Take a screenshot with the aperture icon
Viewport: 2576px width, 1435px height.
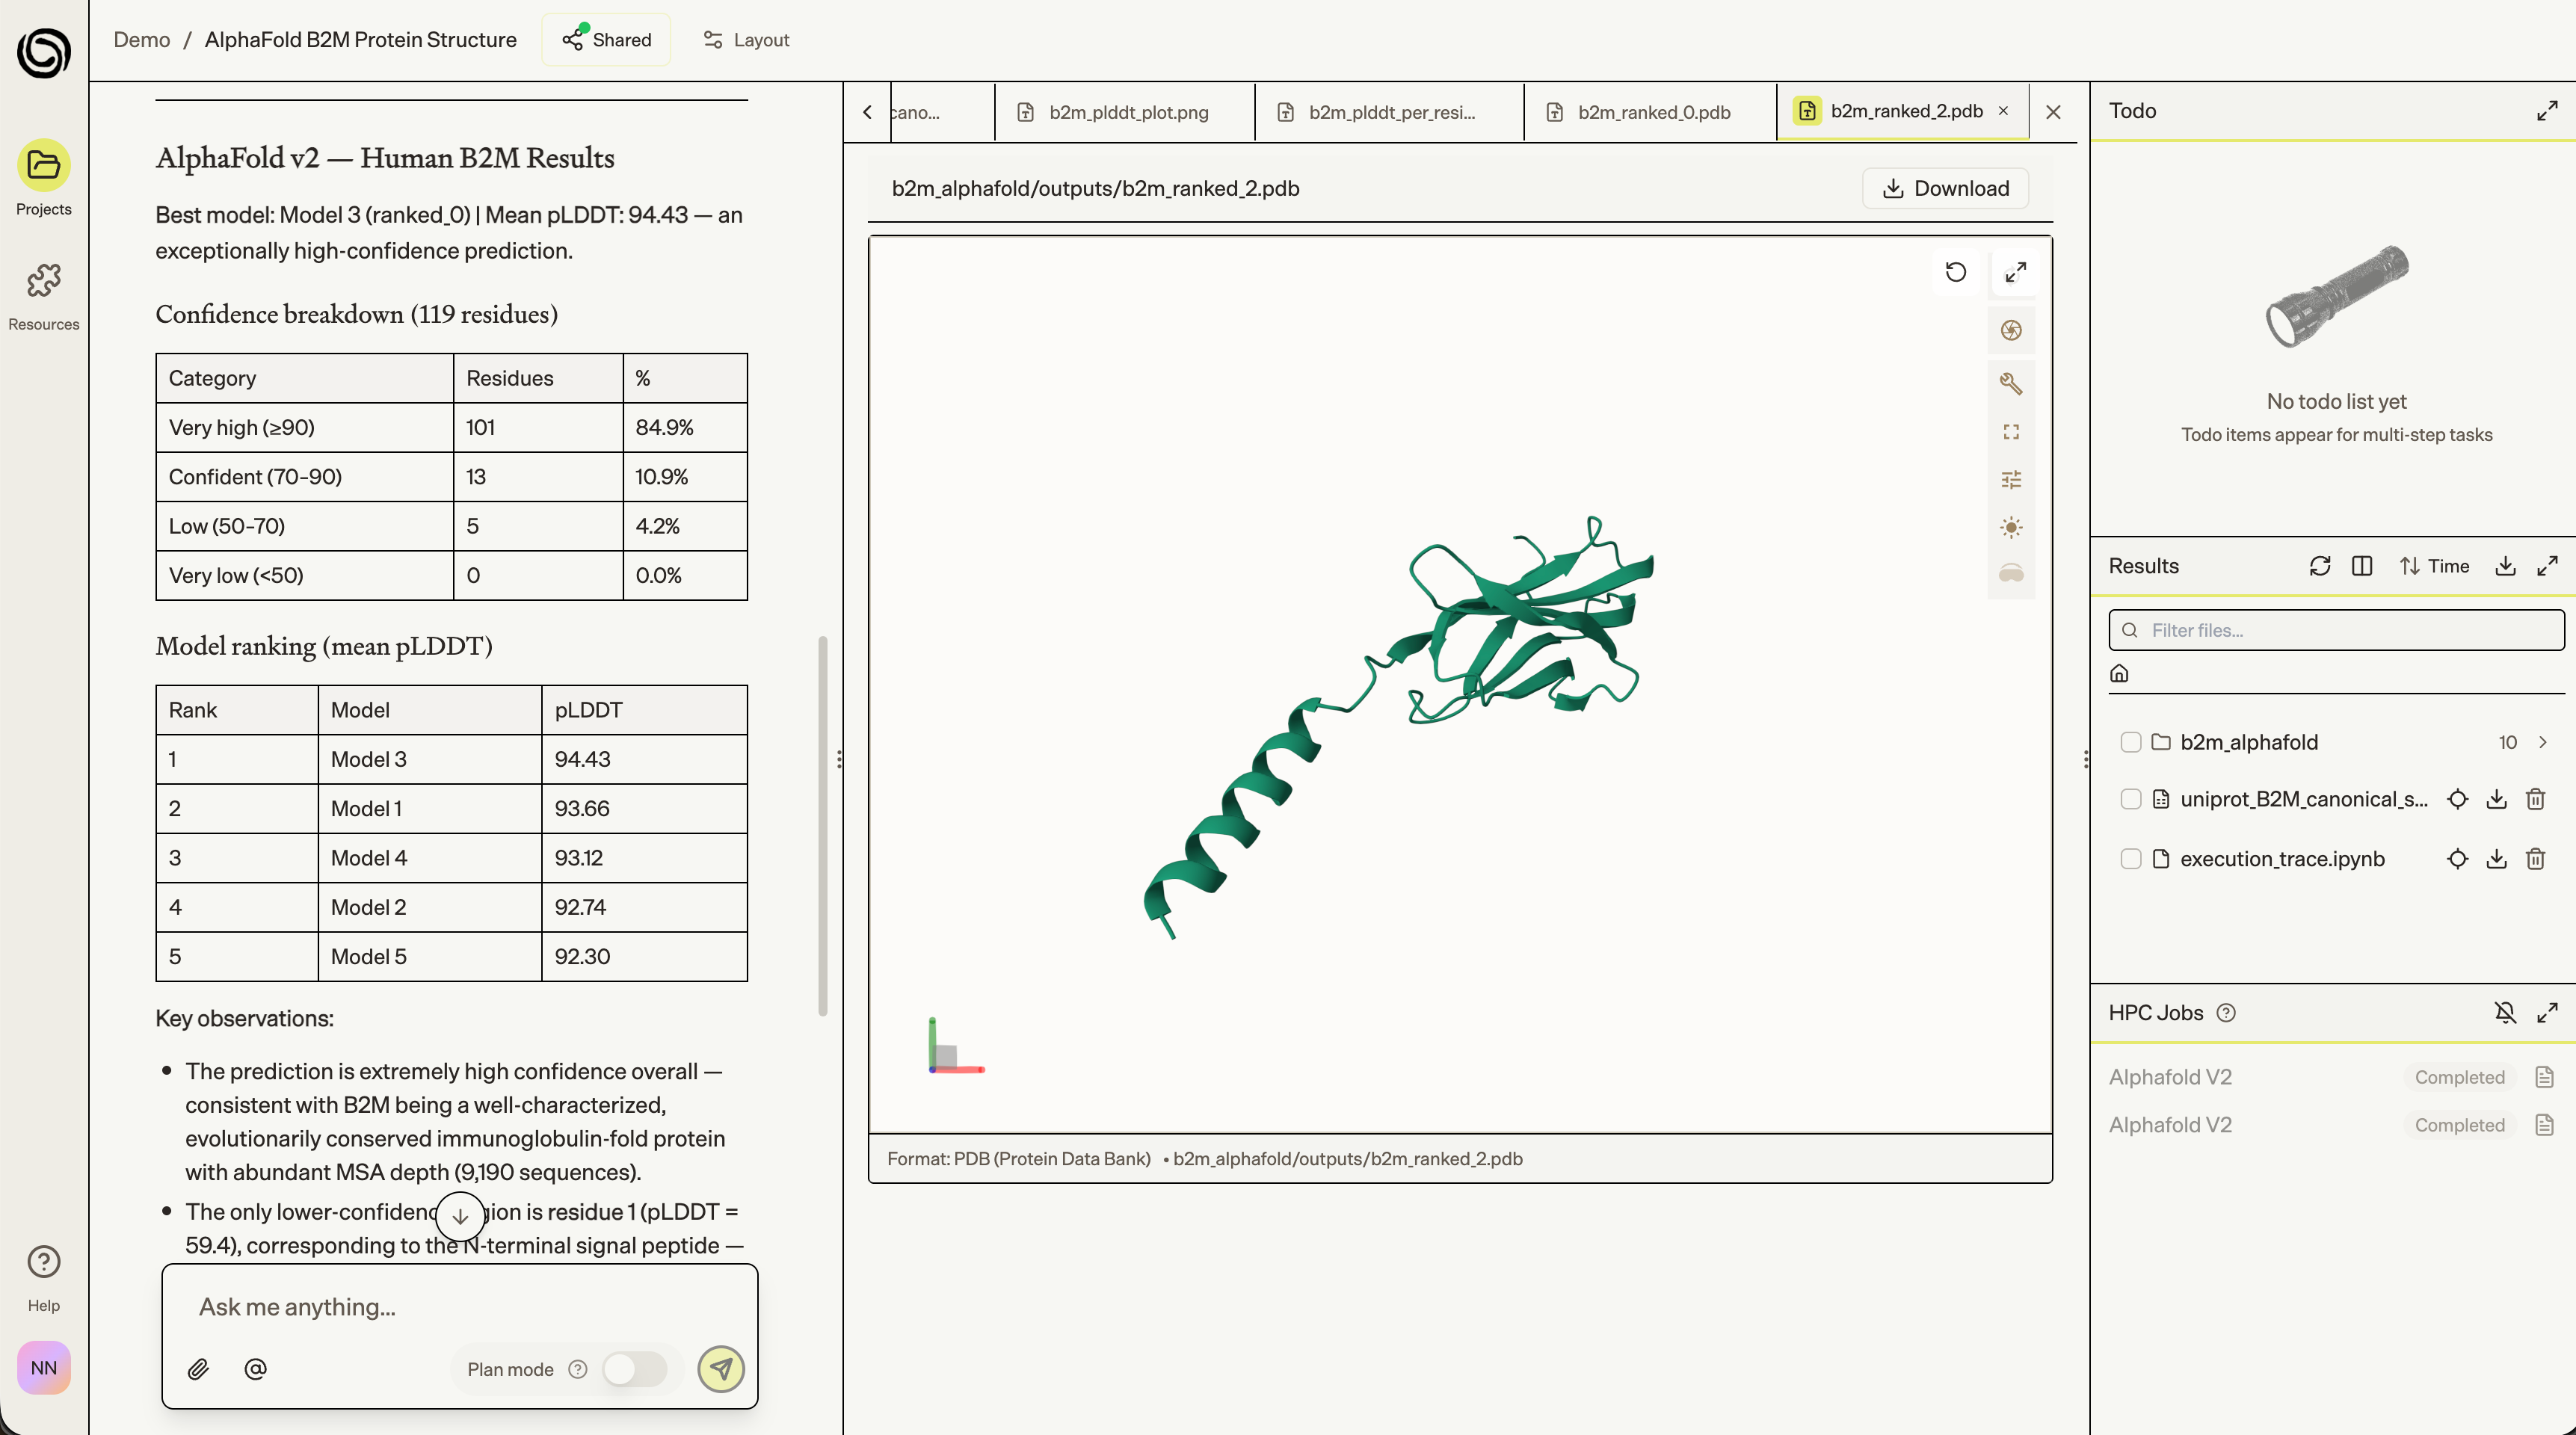2011,330
